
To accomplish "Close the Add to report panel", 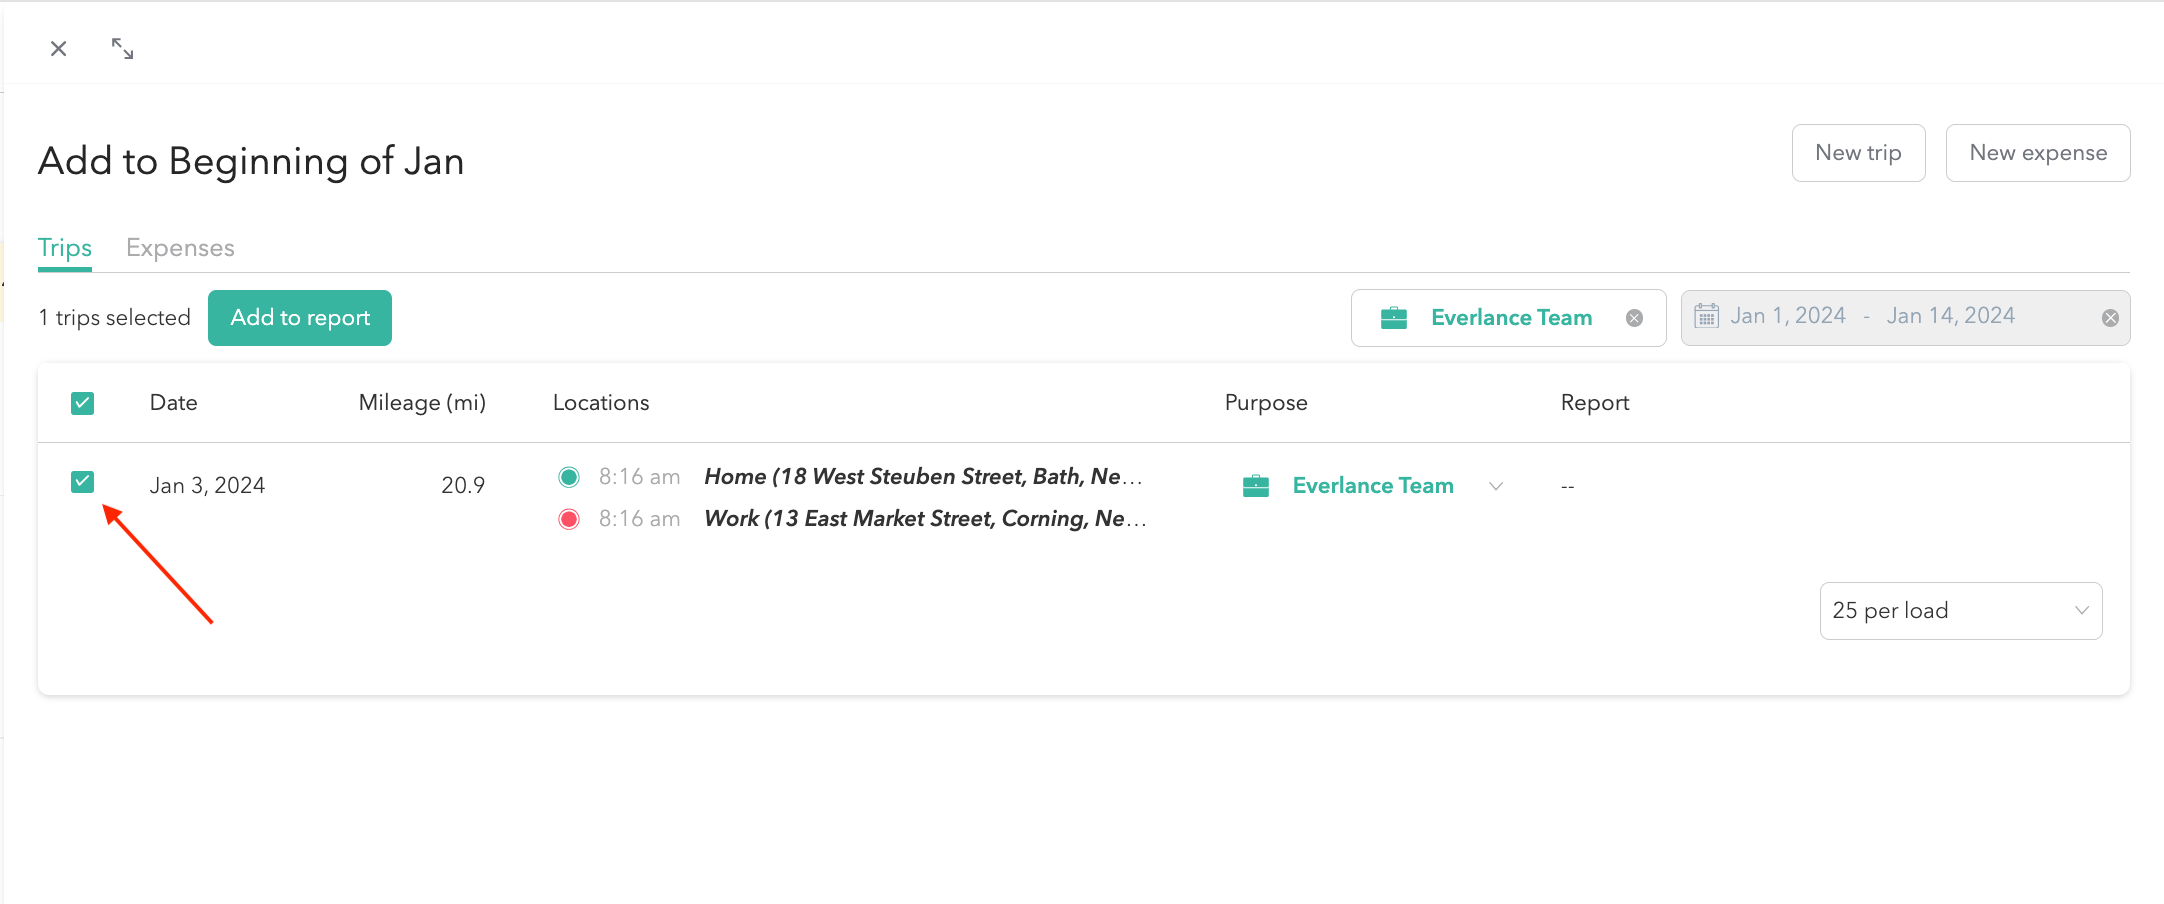I will pos(59,49).
